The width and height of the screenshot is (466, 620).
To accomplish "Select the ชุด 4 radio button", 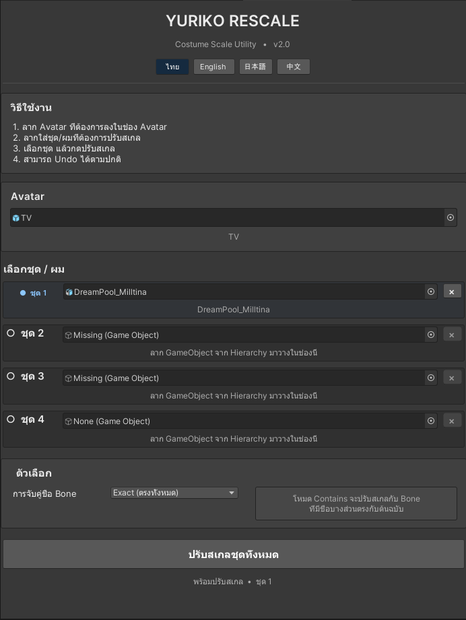I will click(x=11, y=419).
